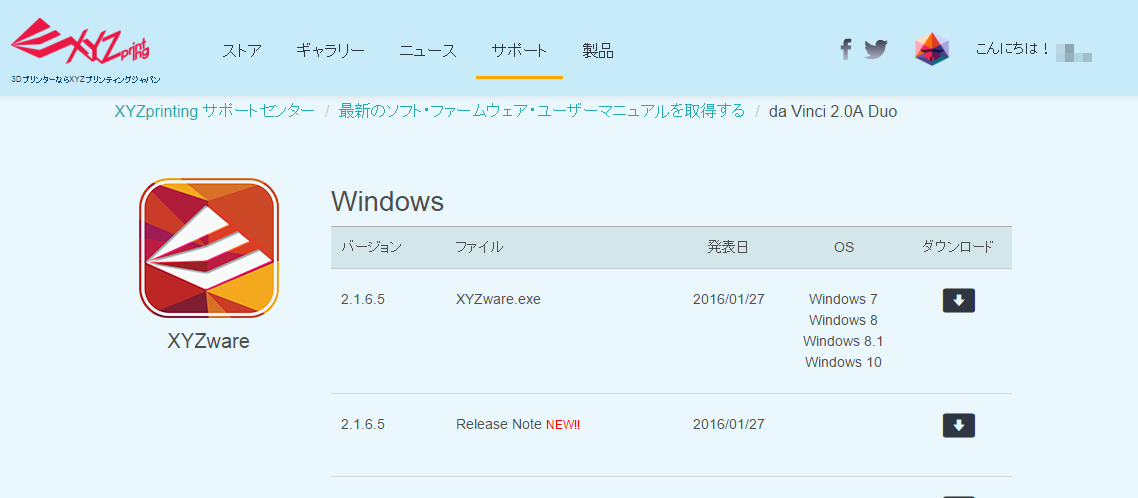Open 最新のソフト・ファームウェア breadcrumb link
The image size is (1138, 498).
point(541,111)
